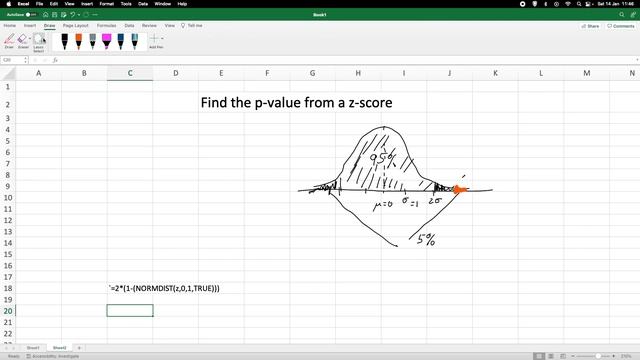Switch to the Draw ribbon tab
This screenshot has width=640, height=360.
coord(49,25)
